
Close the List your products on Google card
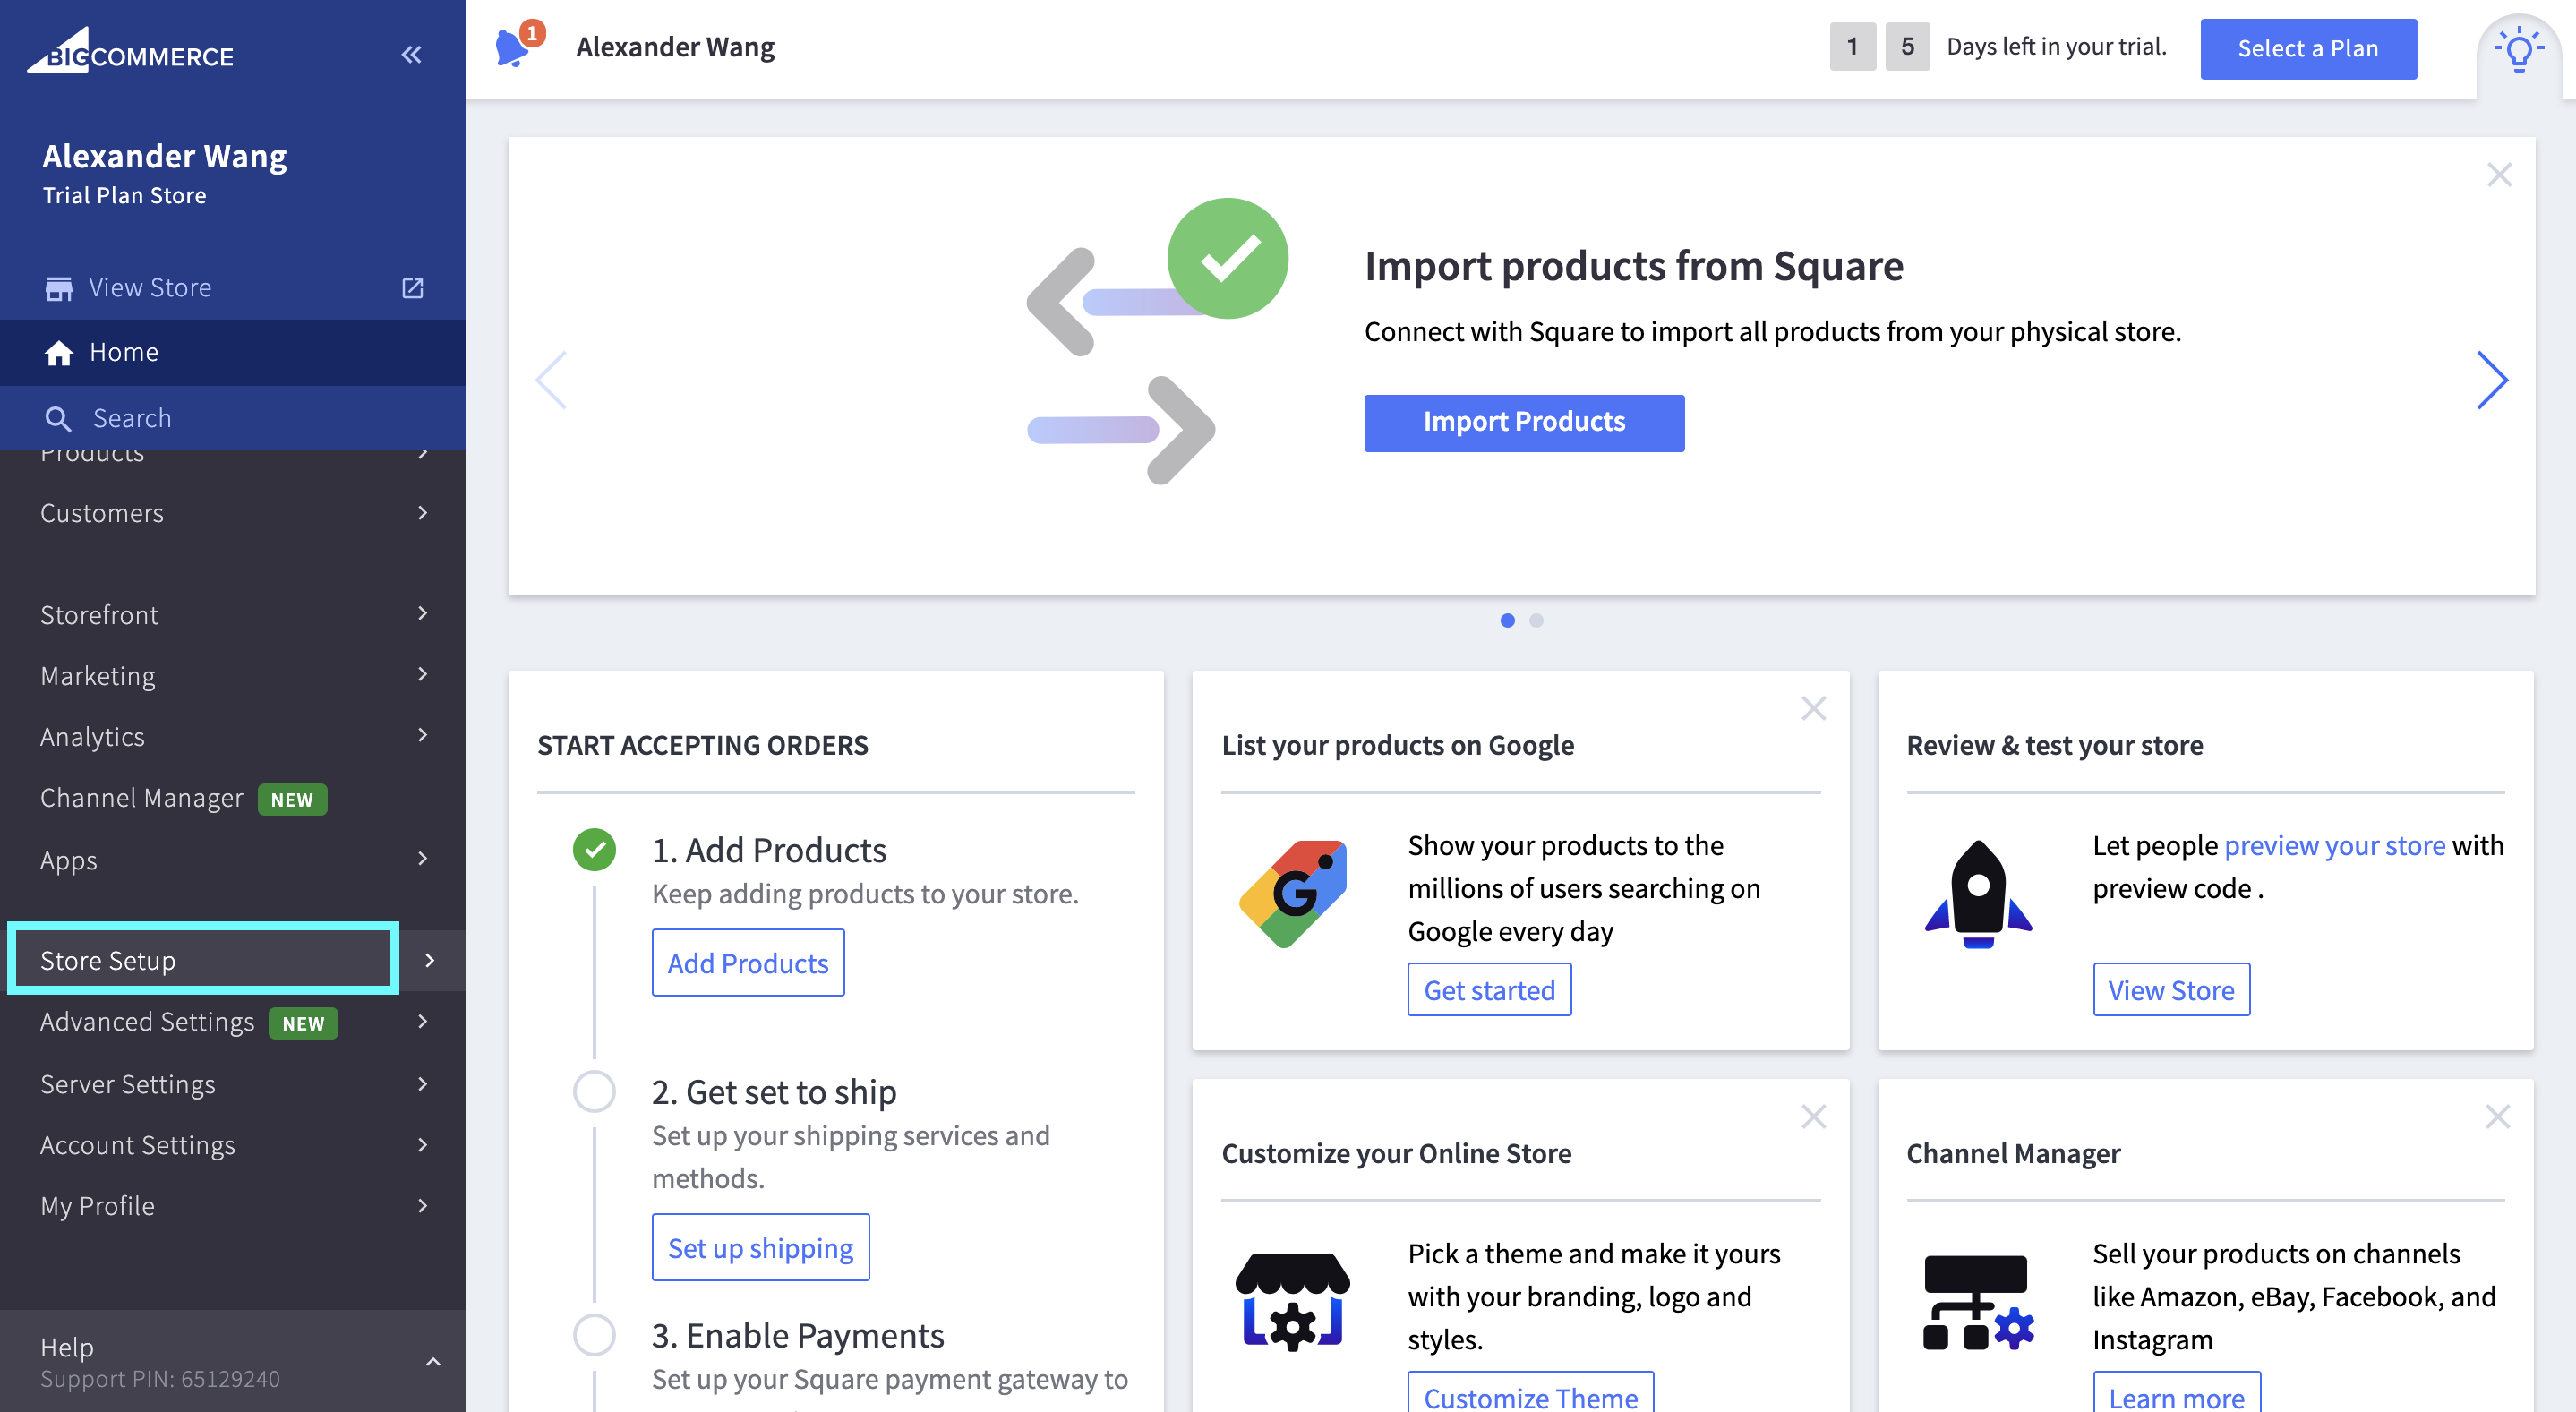point(1813,708)
